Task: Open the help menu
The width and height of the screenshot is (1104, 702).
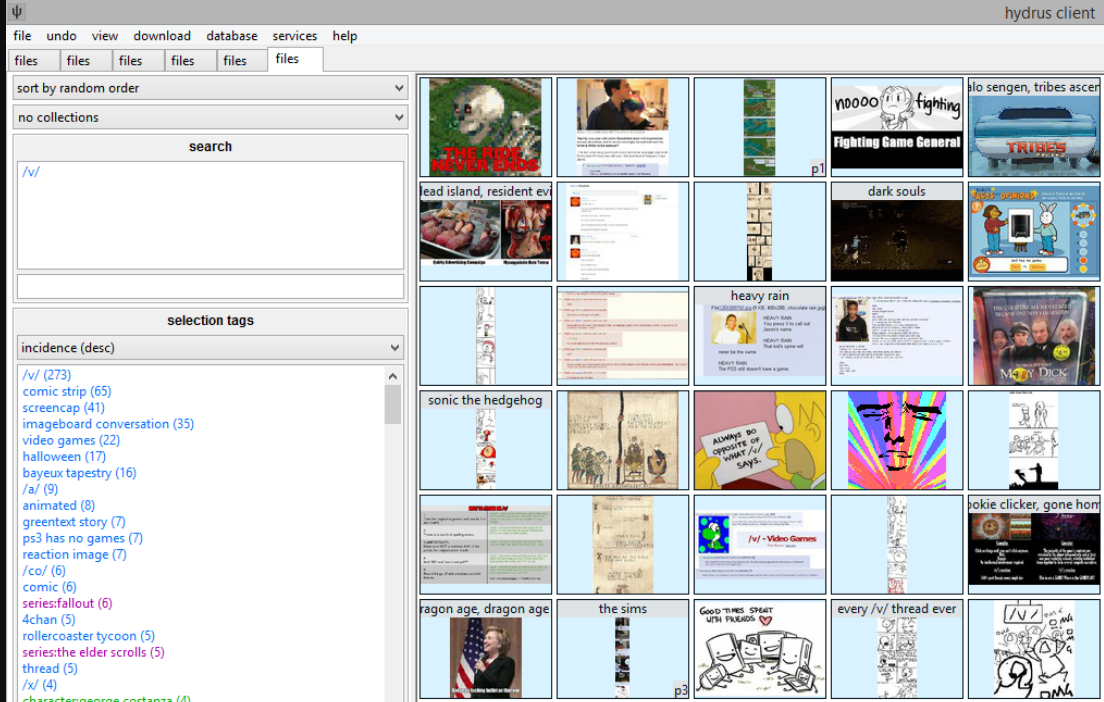Action: (x=345, y=35)
